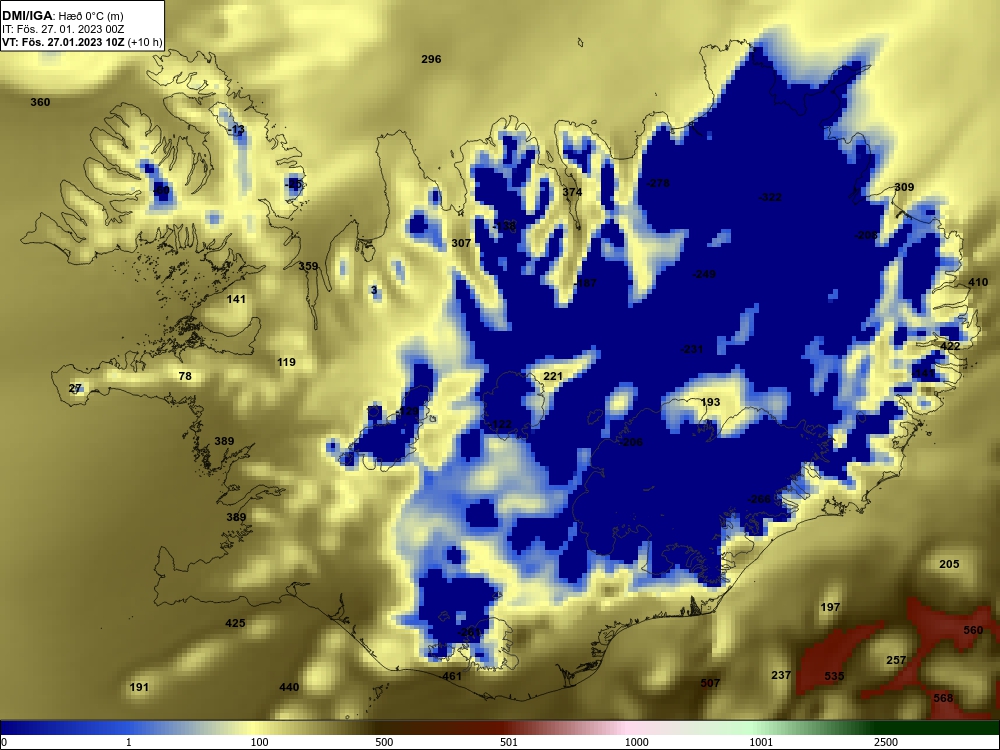
Task: Click the map value 257
Action: 896,661
